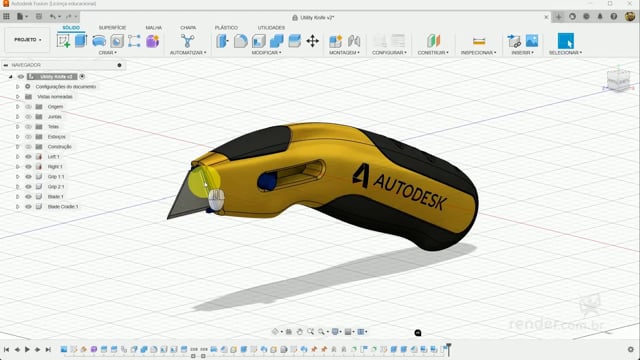Open the INSERIR menu label
The image size is (640, 360).
click(x=523, y=53)
